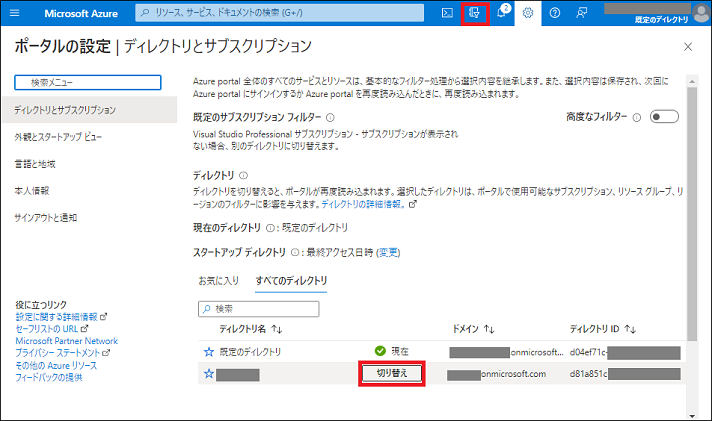Open the hamburger portal menu
The height and width of the screenshot is (421, 712).
[15, 12]
